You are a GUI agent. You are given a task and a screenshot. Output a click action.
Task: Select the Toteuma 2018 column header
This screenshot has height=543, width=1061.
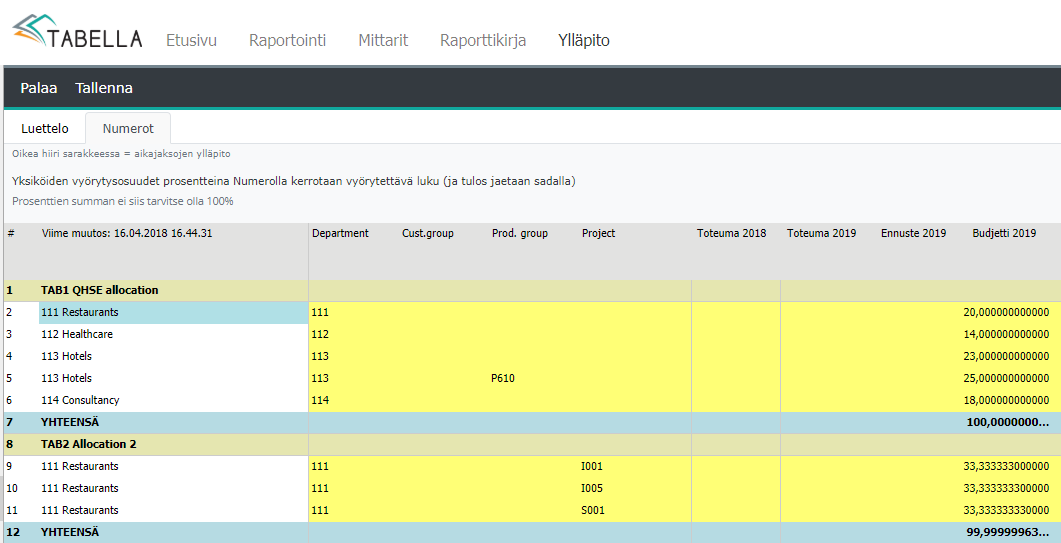point(731,233)
